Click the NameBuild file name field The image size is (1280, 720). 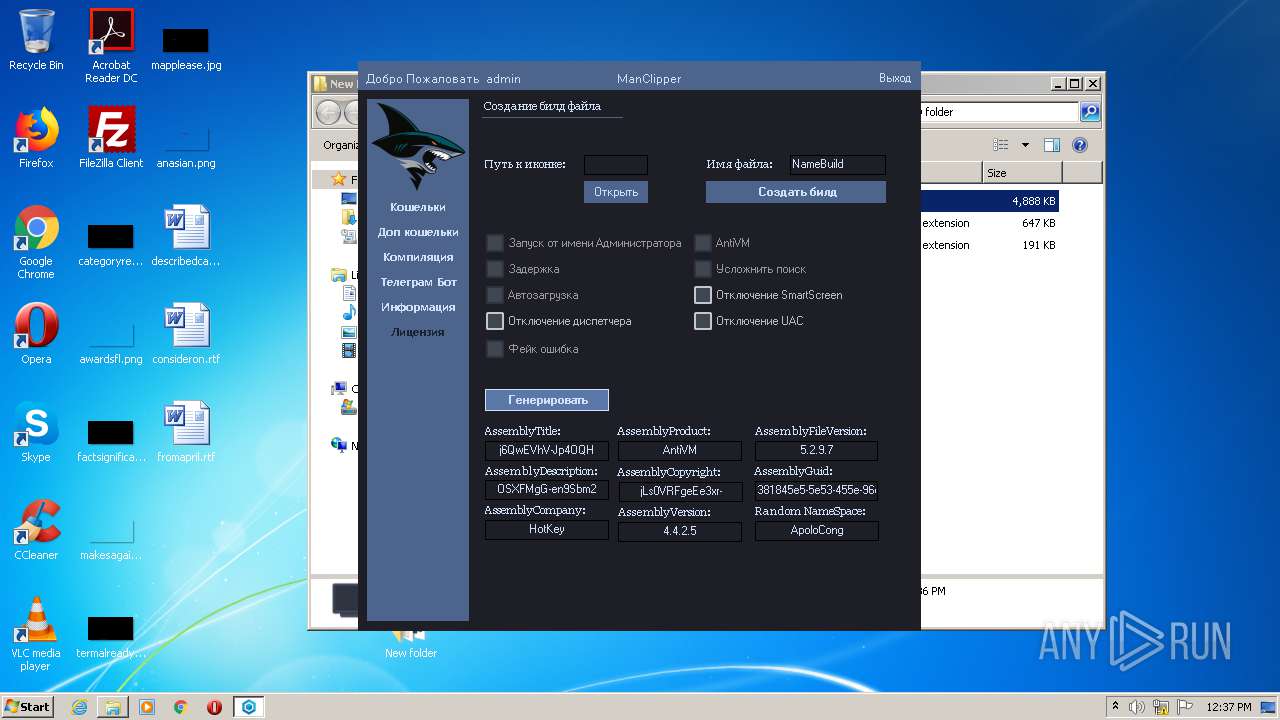pos(838,165)
